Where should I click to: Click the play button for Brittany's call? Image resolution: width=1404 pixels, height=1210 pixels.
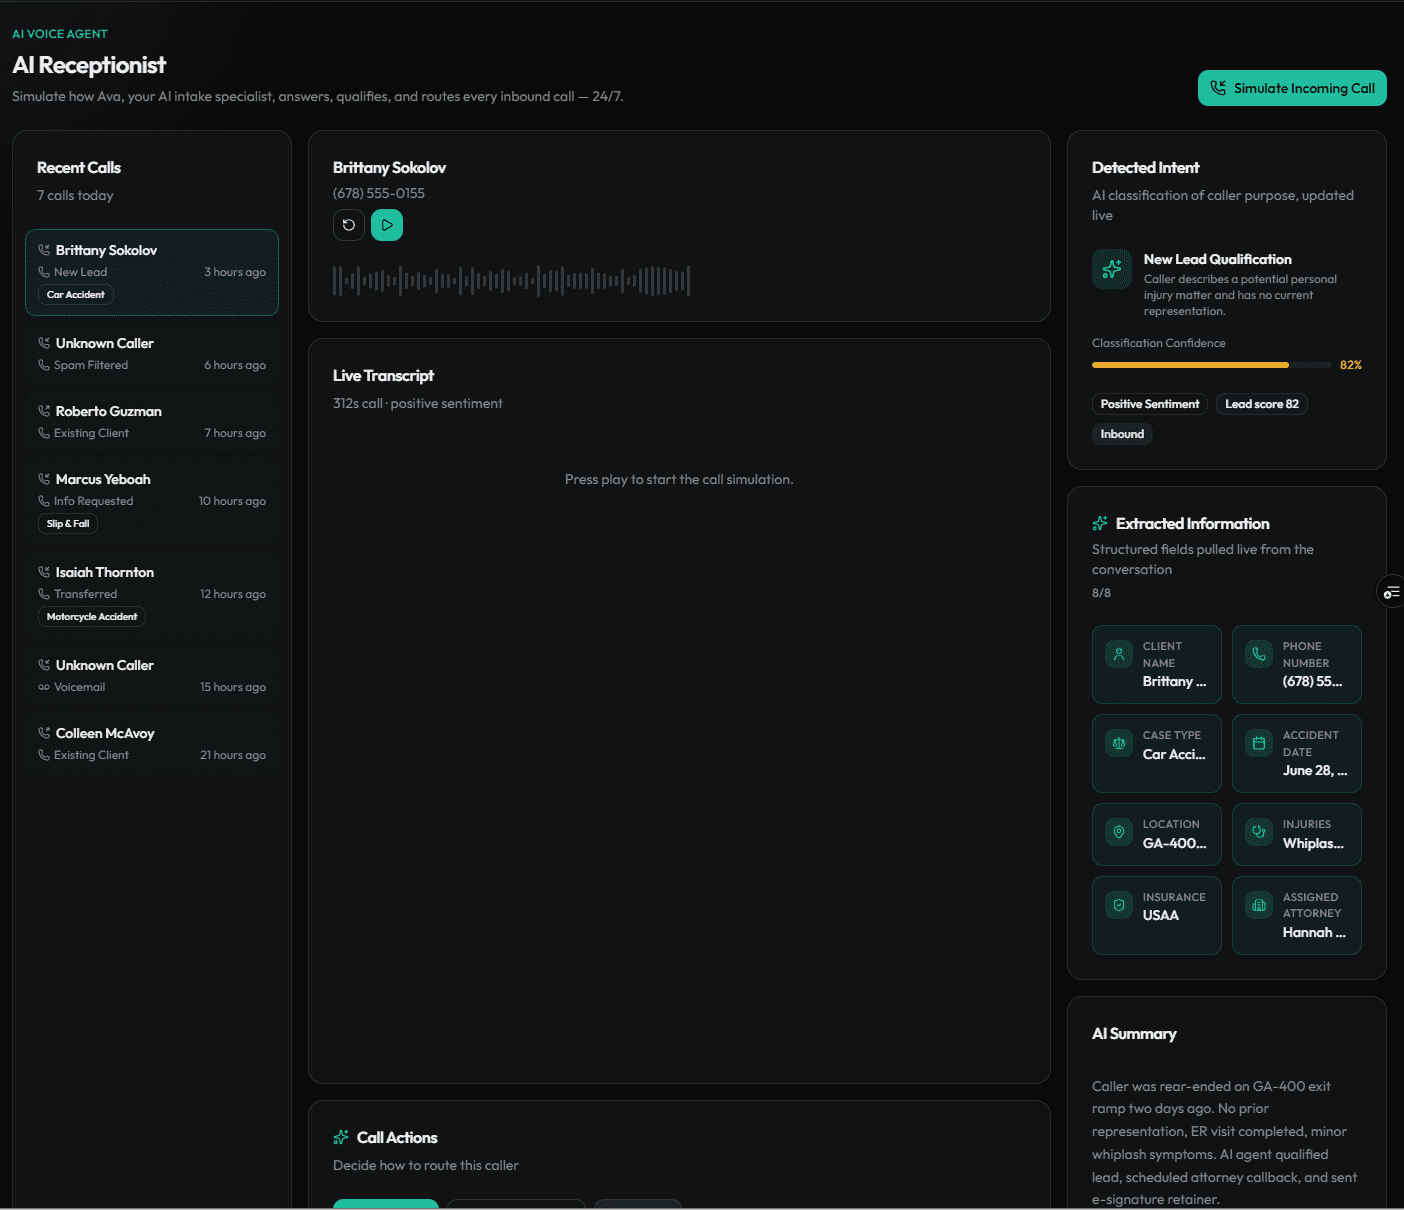387,225
